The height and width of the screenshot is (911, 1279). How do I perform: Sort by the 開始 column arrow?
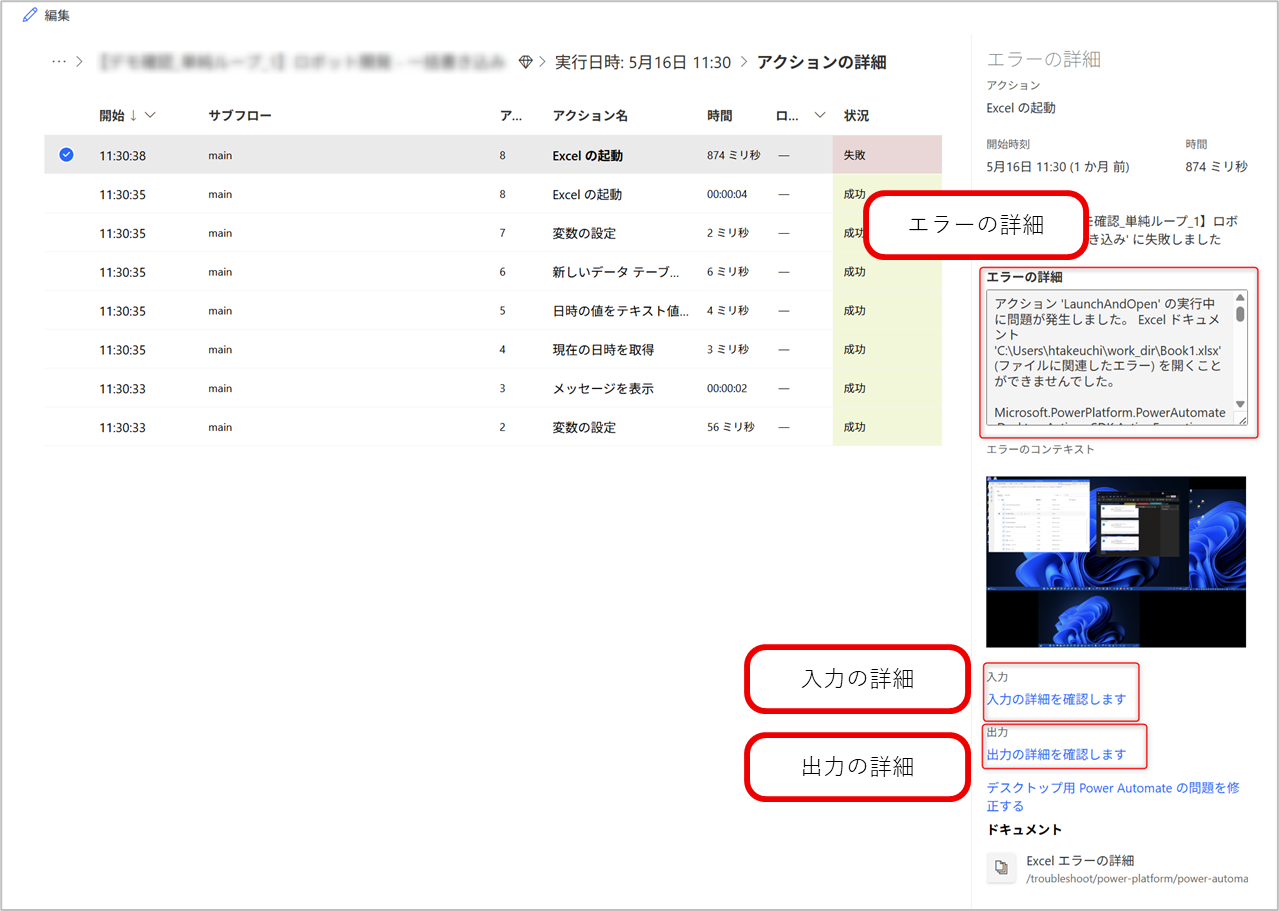click(x=133, y=115)
